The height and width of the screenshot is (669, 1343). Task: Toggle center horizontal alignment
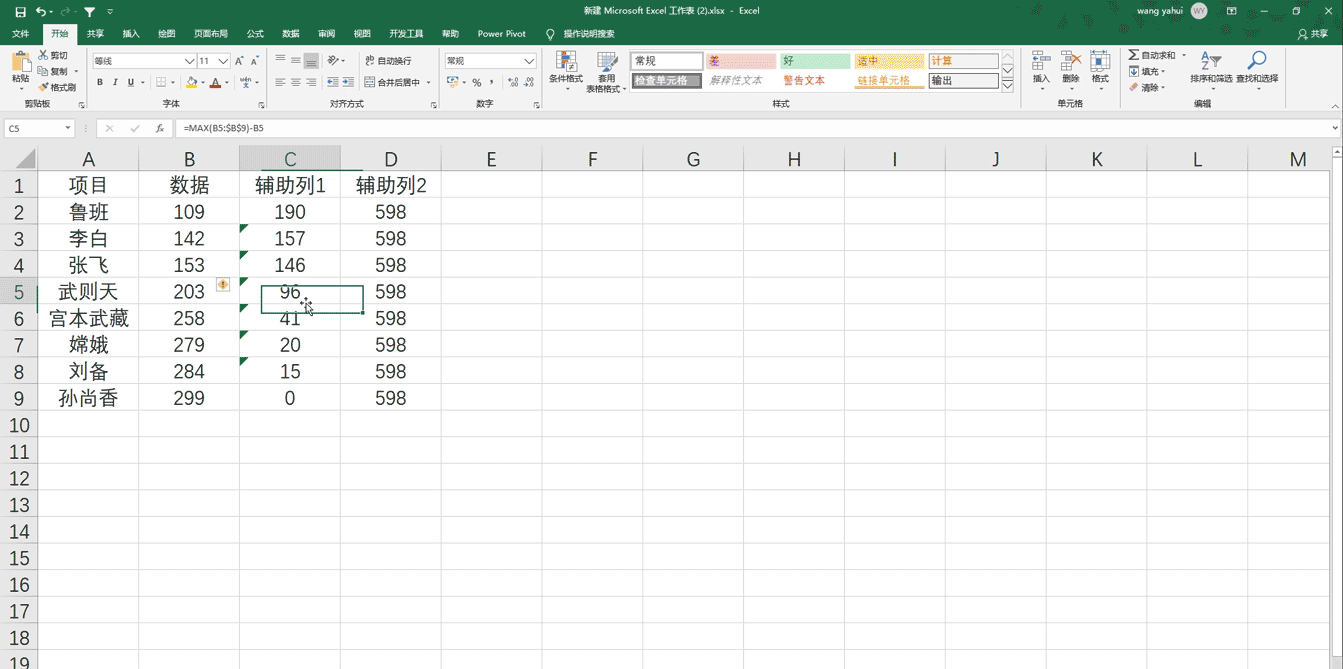pyautogui.click(x=296, y=82)
